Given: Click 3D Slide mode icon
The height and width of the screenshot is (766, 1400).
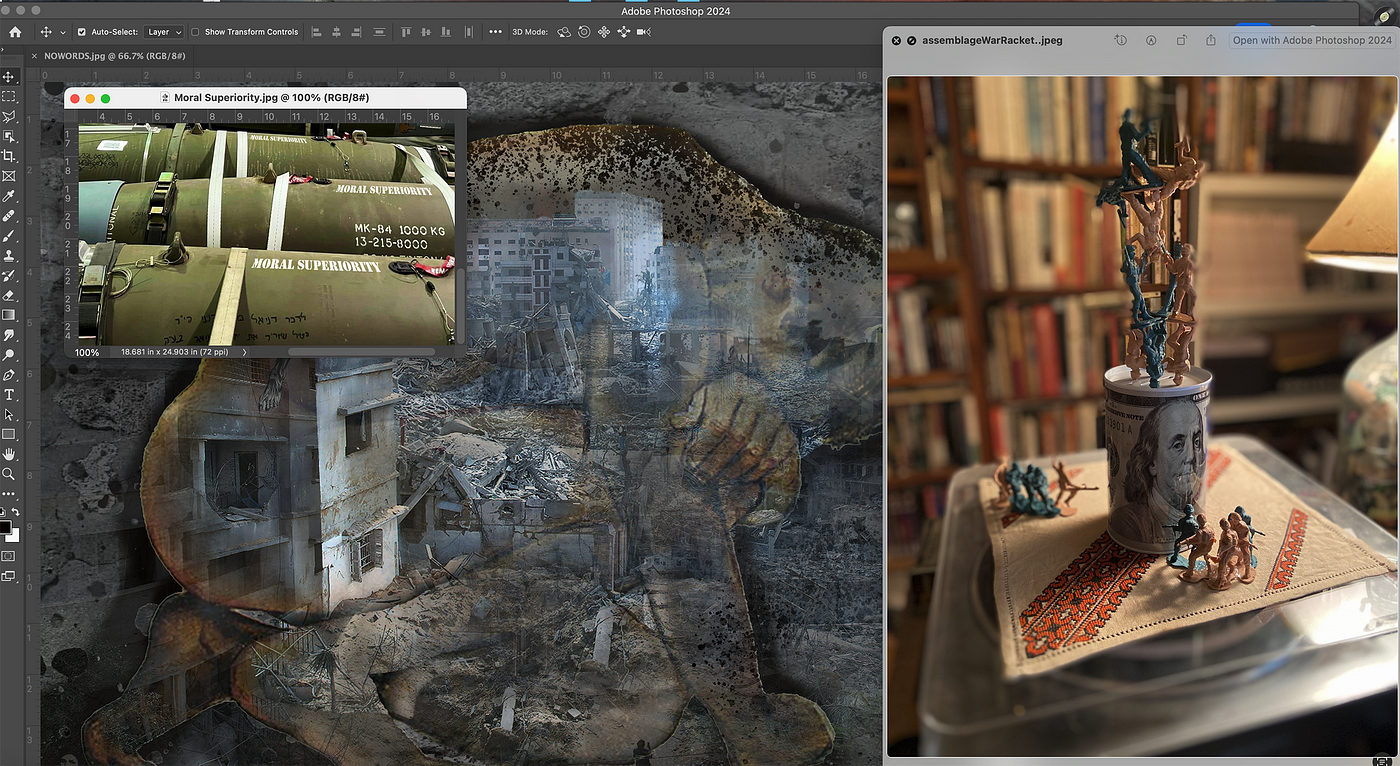Looking at the screenshot, I should point(623,32).
